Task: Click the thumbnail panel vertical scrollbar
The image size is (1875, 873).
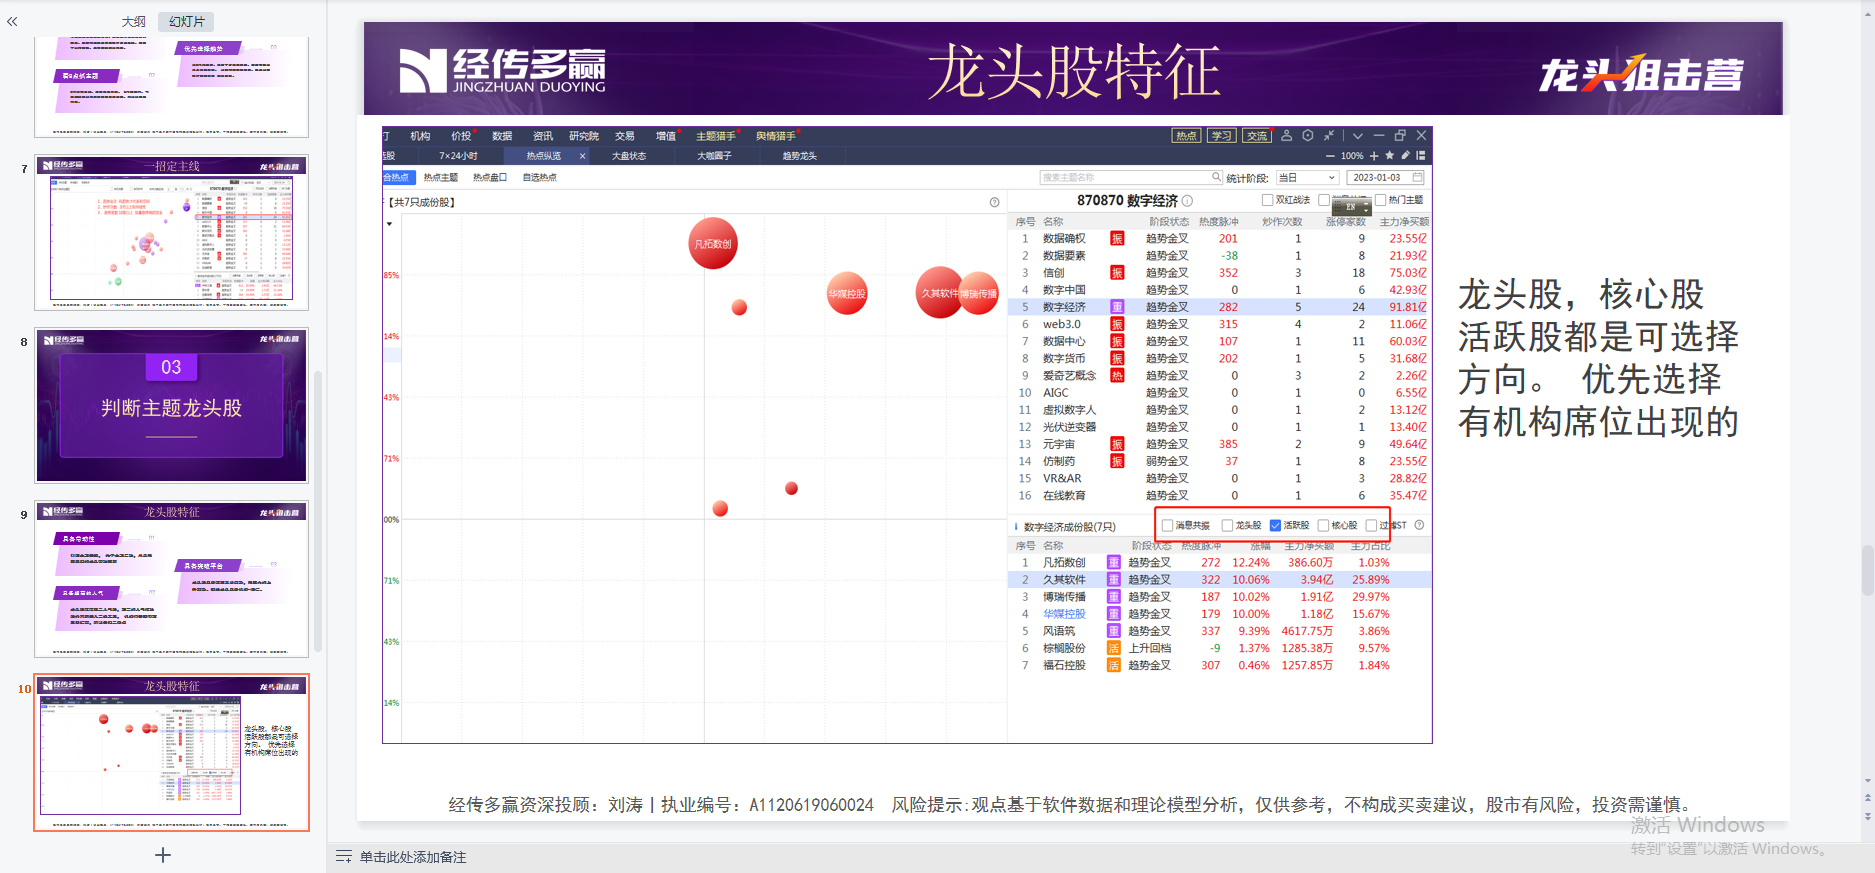Action: tap(318, 510)
